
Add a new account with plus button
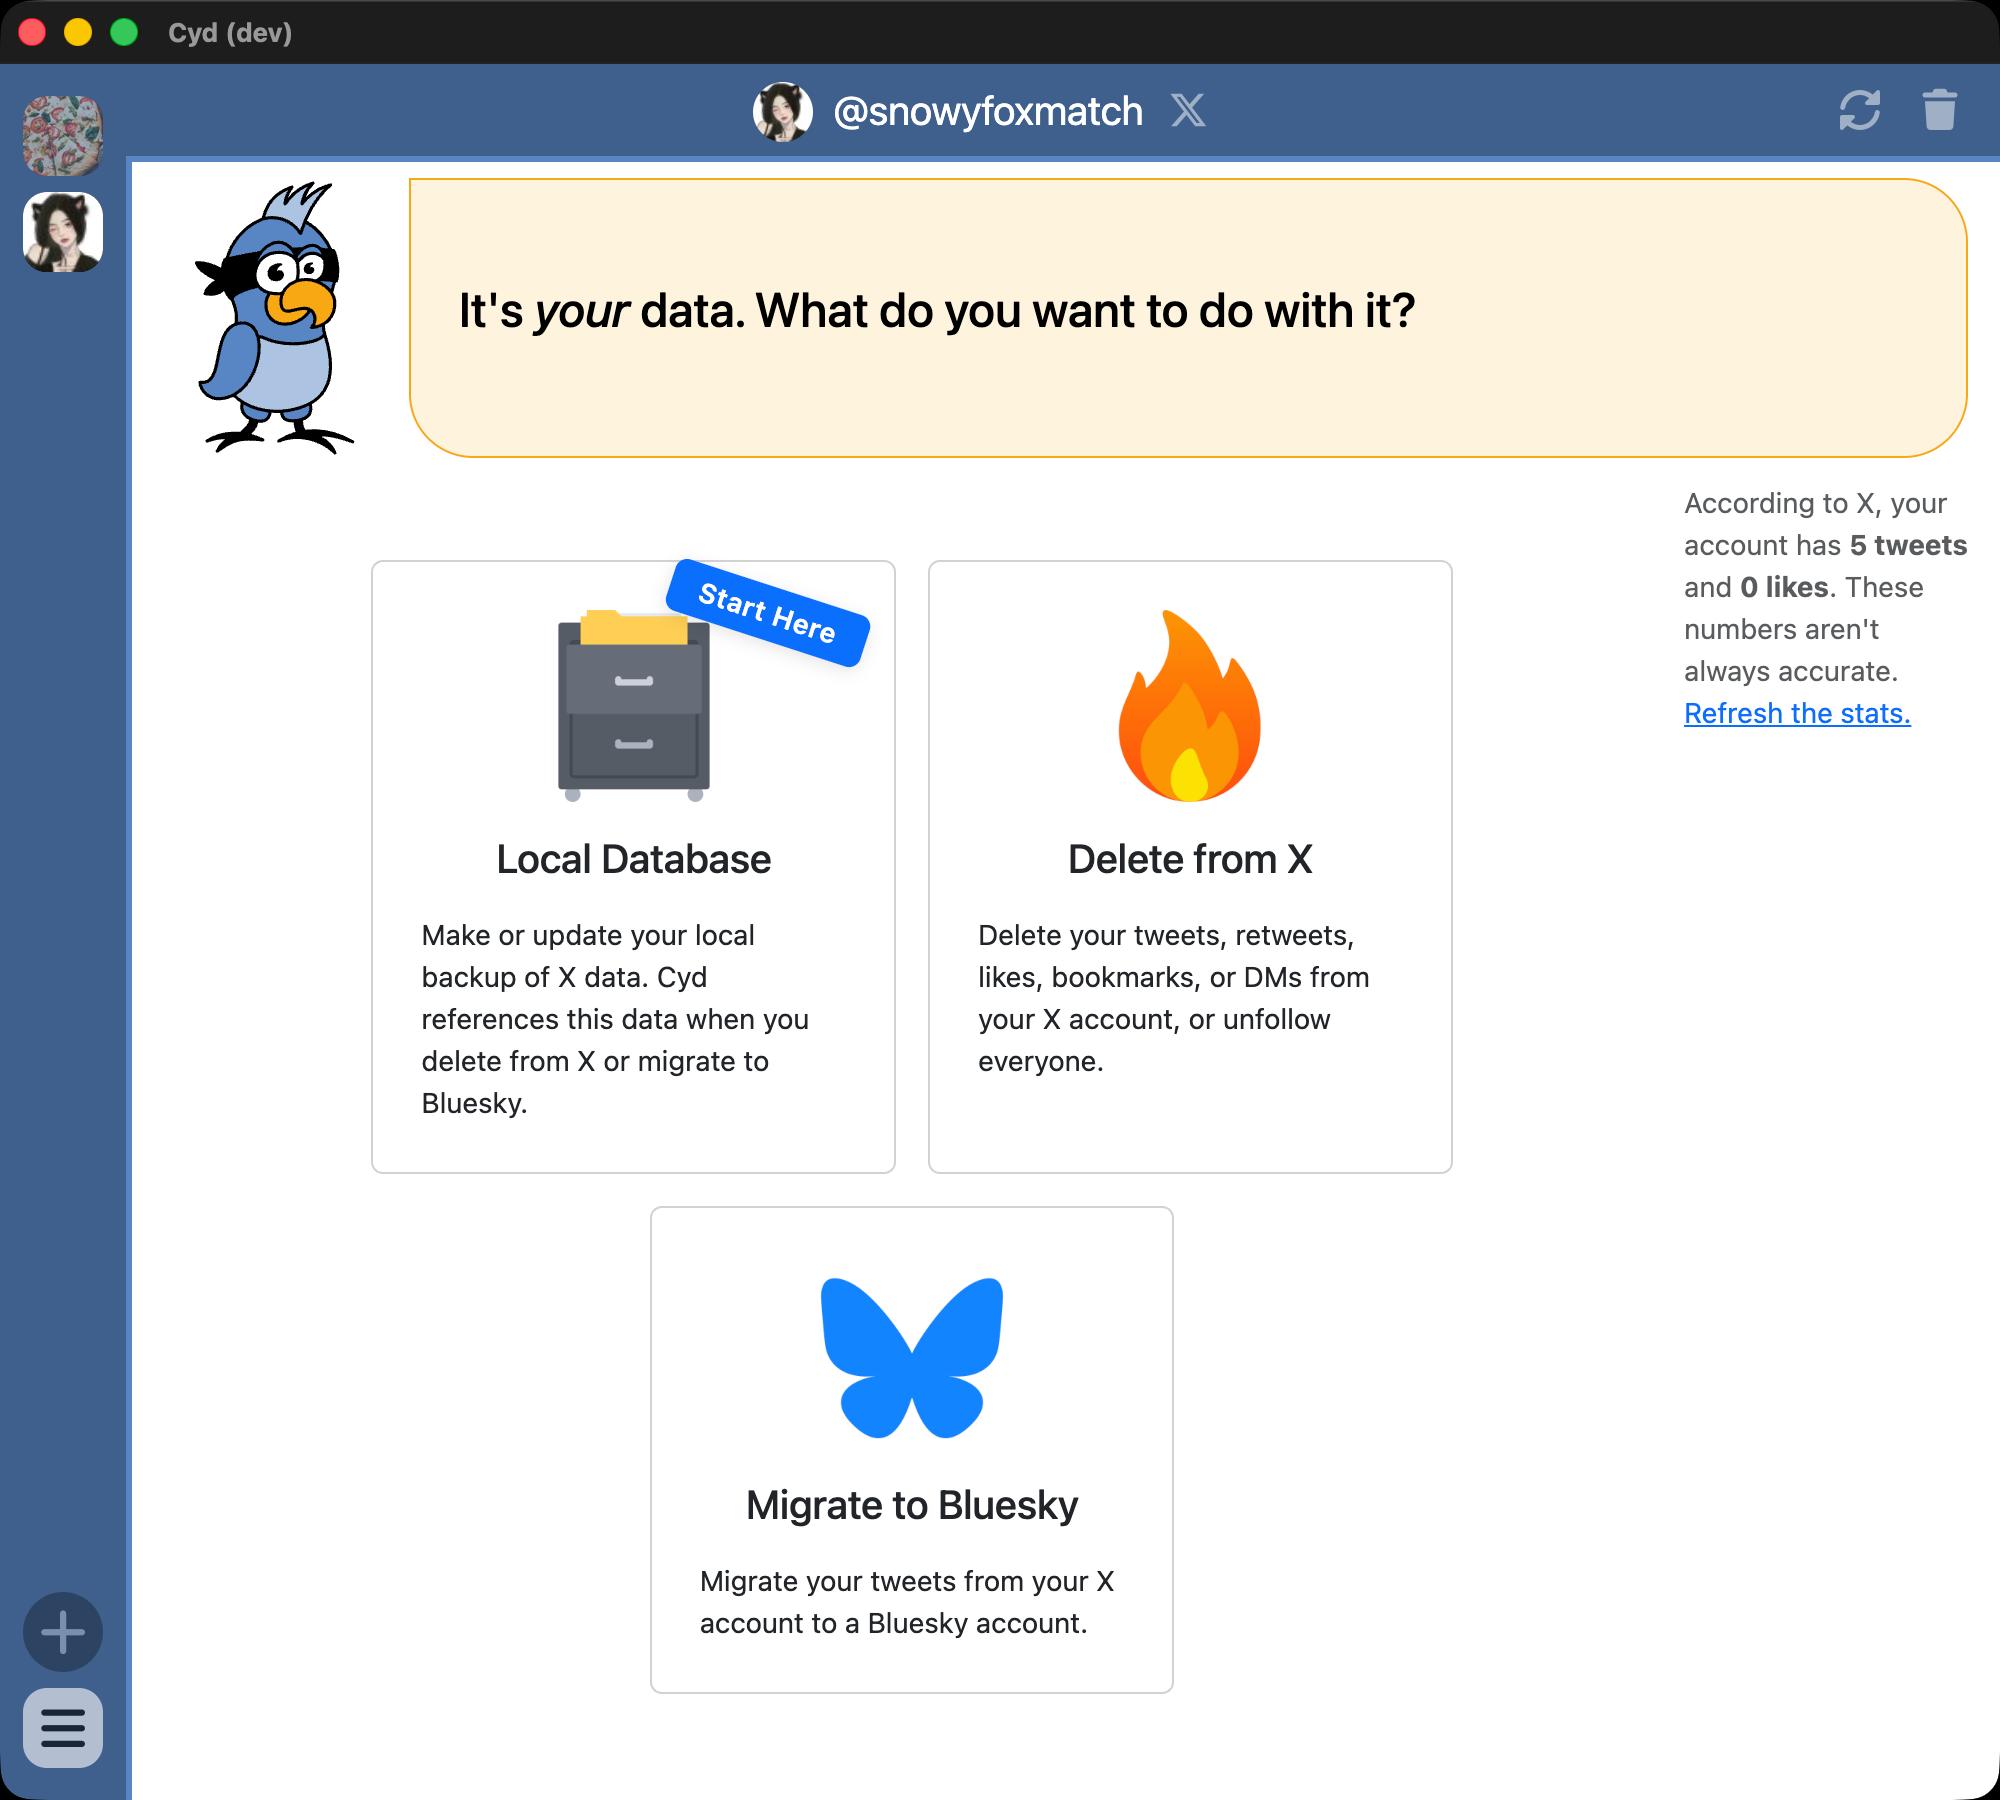coord(63,1632)
